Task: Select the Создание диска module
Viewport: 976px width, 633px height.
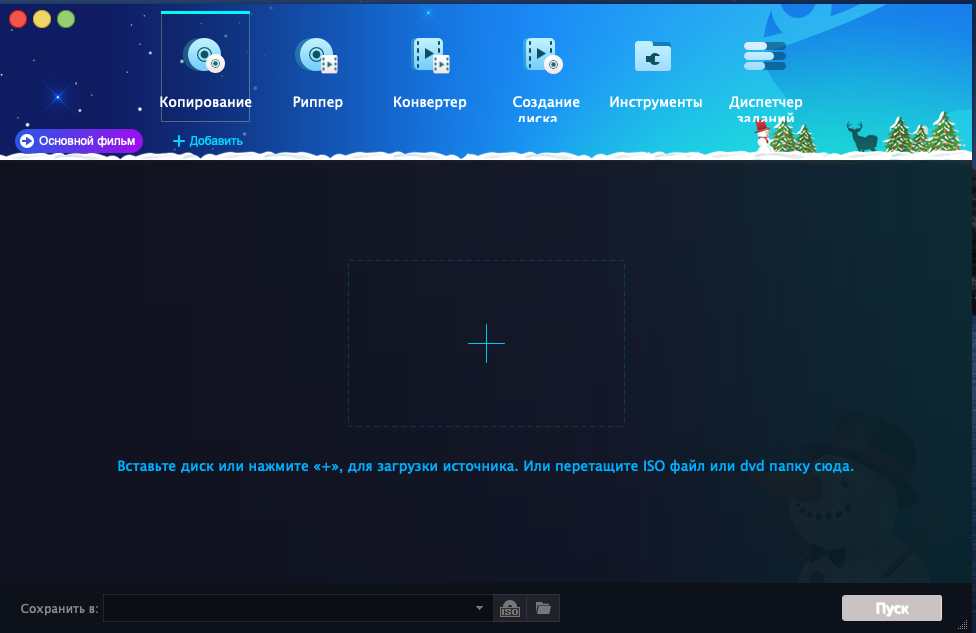Action: pos(543,56)
